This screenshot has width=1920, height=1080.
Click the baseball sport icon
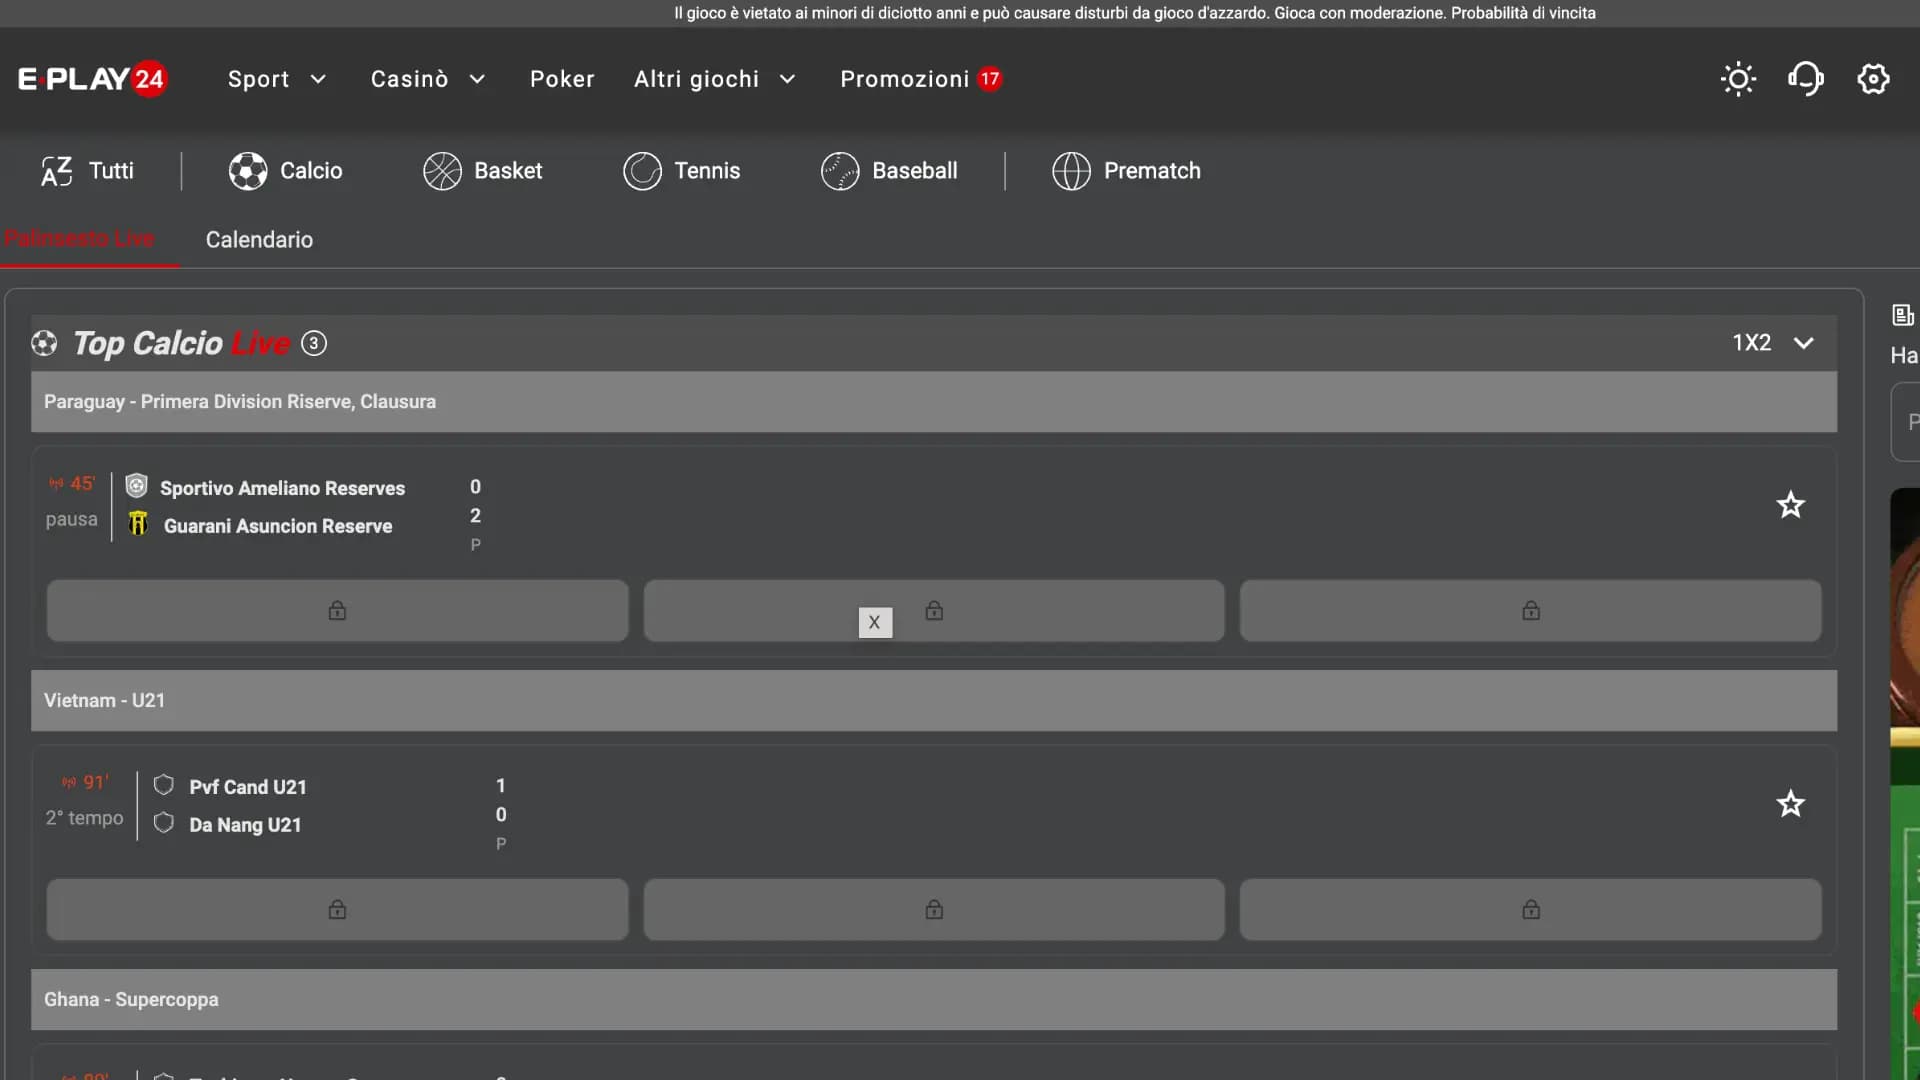840,169
